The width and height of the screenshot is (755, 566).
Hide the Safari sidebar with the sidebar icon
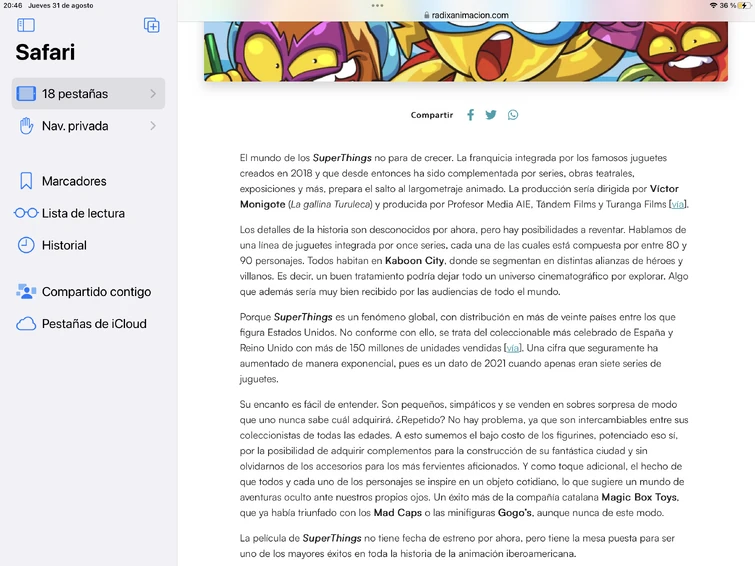click(26, 25)
